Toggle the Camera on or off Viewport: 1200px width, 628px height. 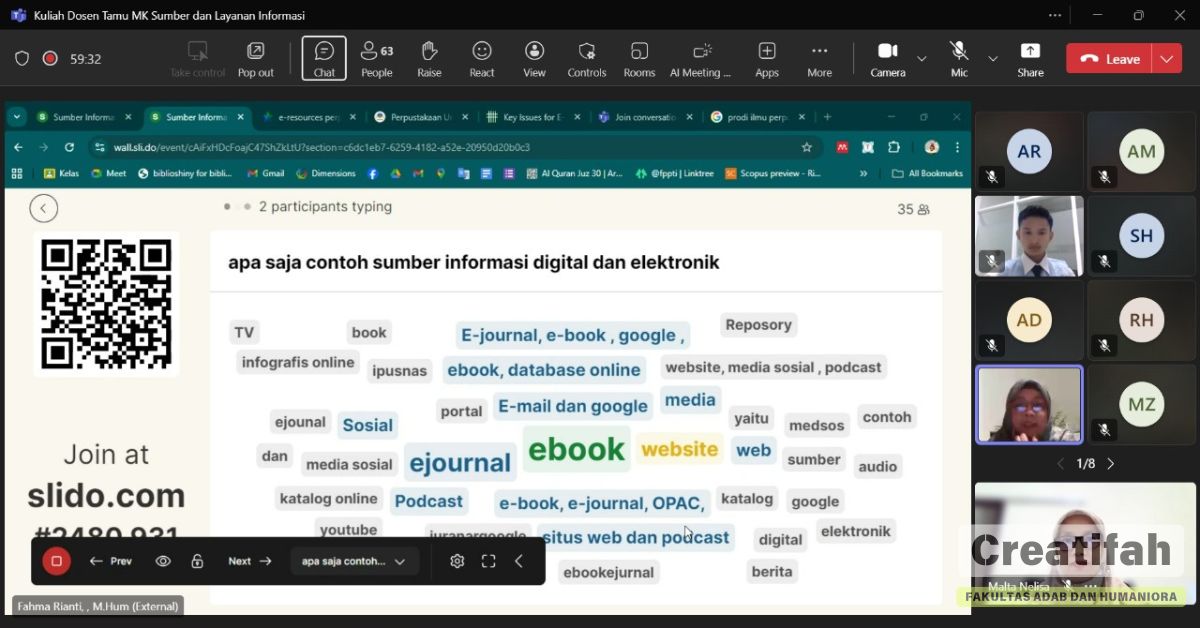(887, 58)
